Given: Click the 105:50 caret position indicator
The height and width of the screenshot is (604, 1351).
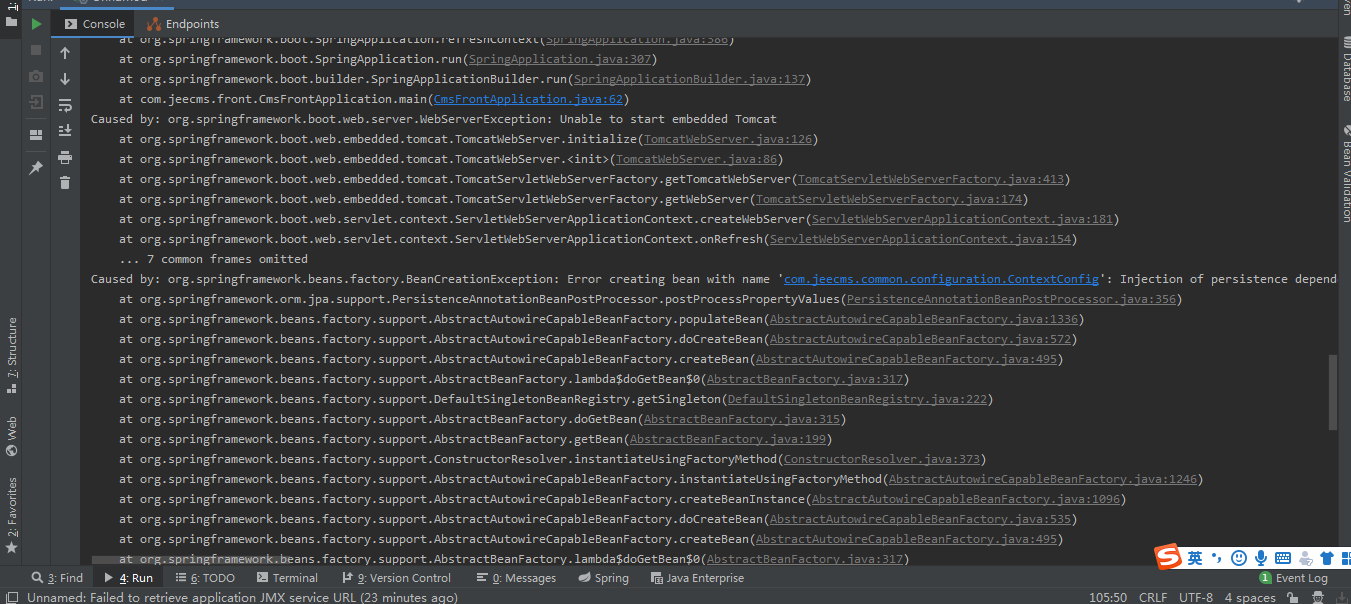Looking at the screenshot, I should pyautogui.click(x=1108, y=597).
